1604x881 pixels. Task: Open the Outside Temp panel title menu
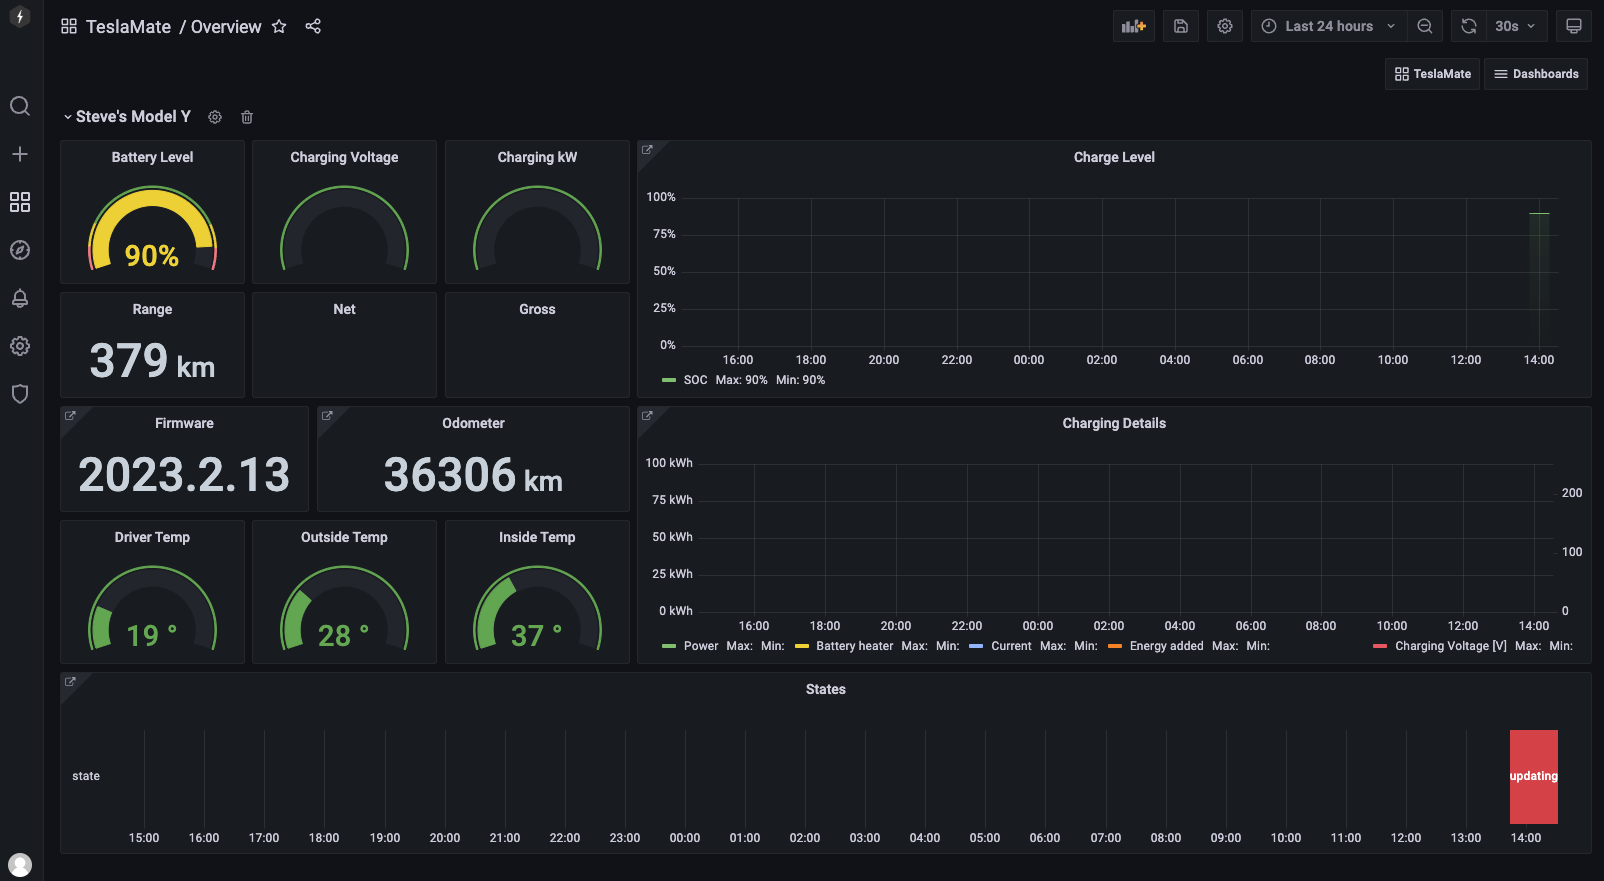pyautogui.click(x=344, y=537)
